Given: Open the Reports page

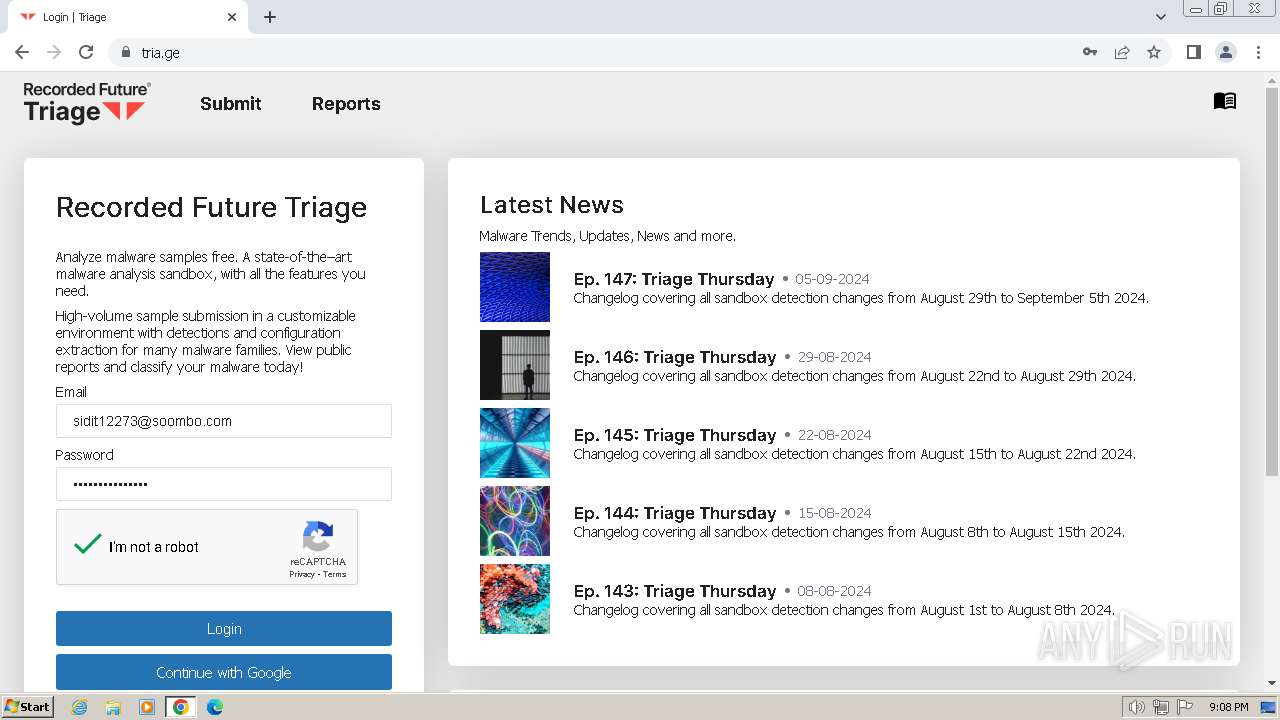Looking at the screenshot, I should (x=346, y=104).
